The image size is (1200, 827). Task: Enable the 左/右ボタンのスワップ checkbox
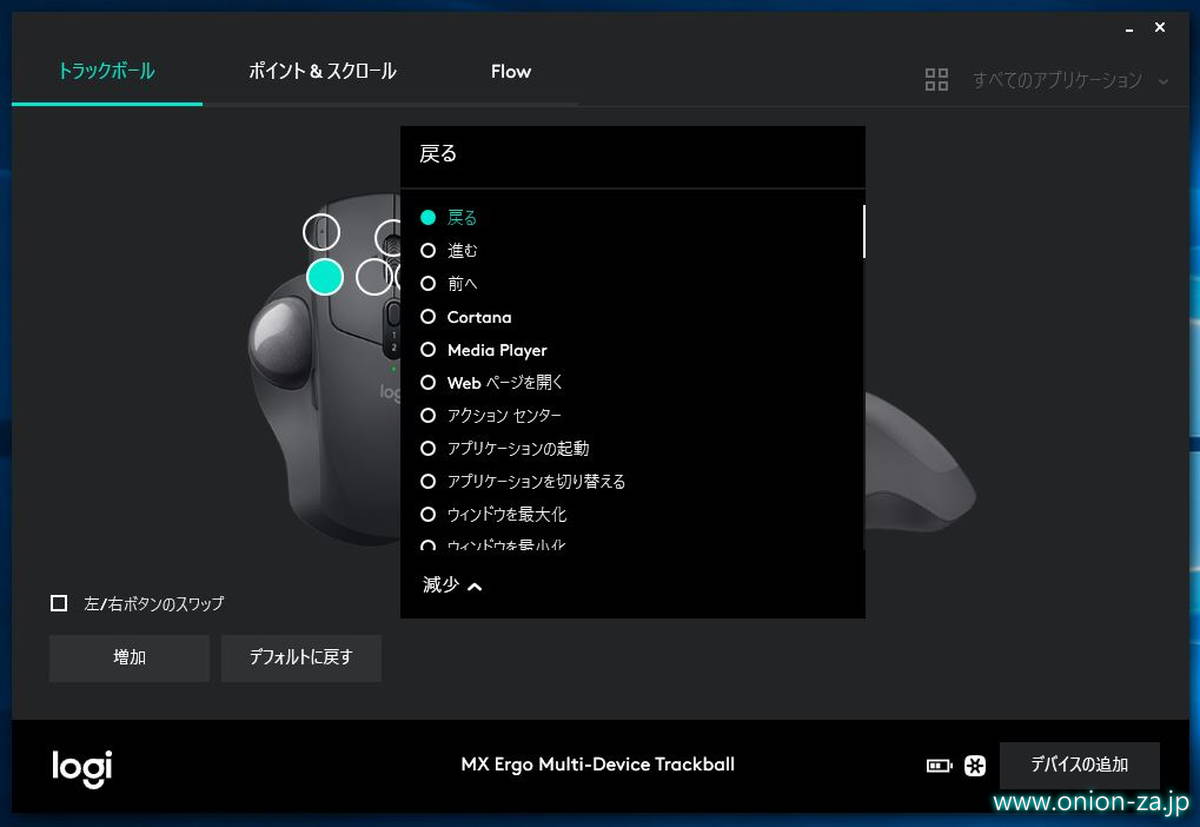click(59, 603)
